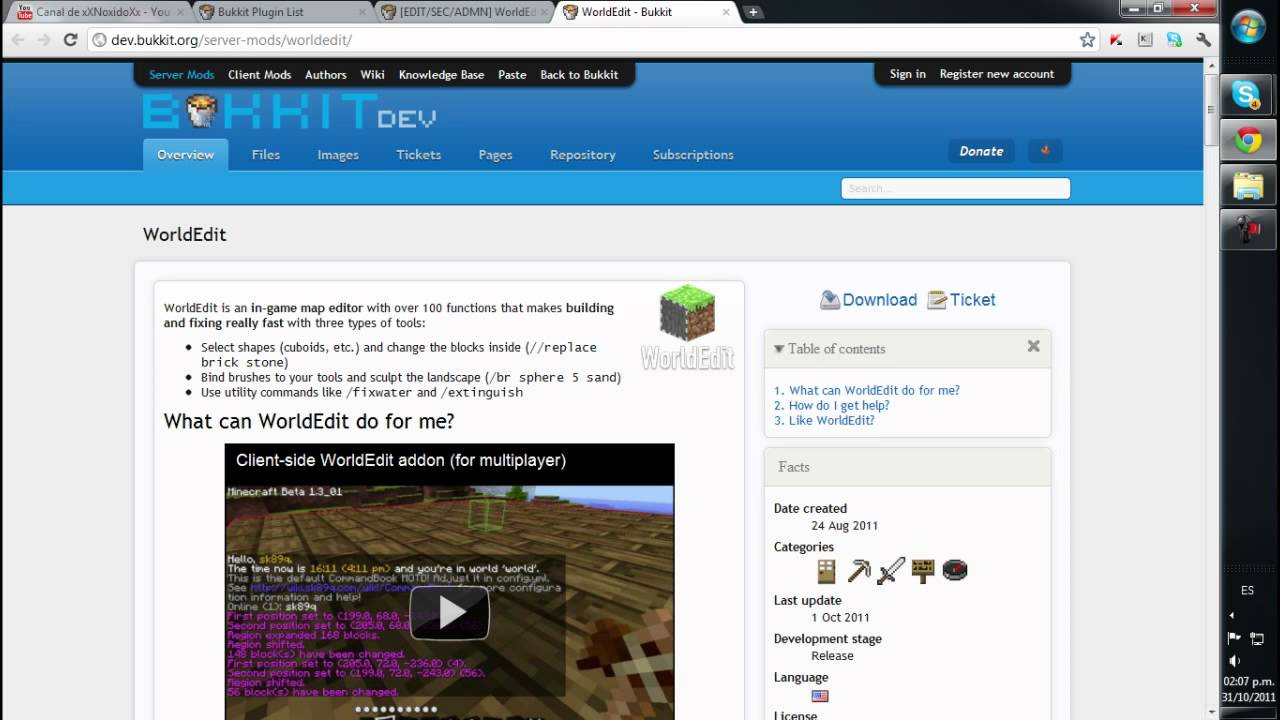Click the volume speaker tray icon
Image resolution: width=1280 pixels, height=720 pixels.
[x=1234, y=660]
